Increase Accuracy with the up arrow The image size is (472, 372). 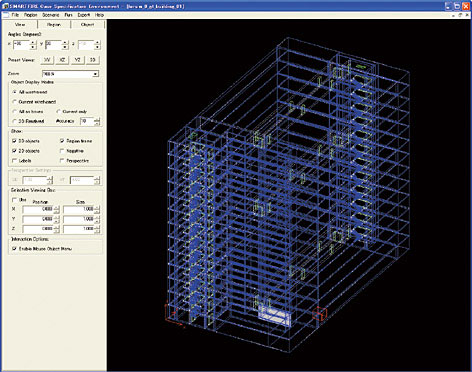pos(97,119)
